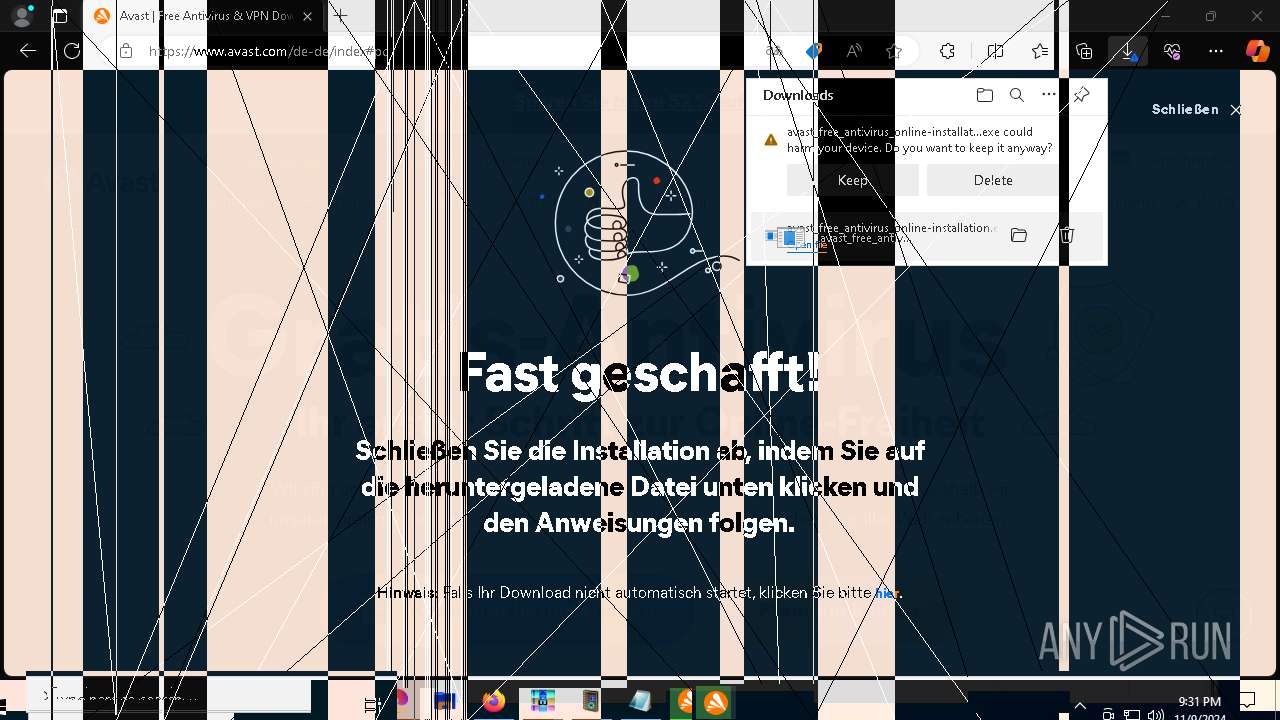Go back to the previous page
Viewport: 1280px width, 720px height.
tap(28, 51)
